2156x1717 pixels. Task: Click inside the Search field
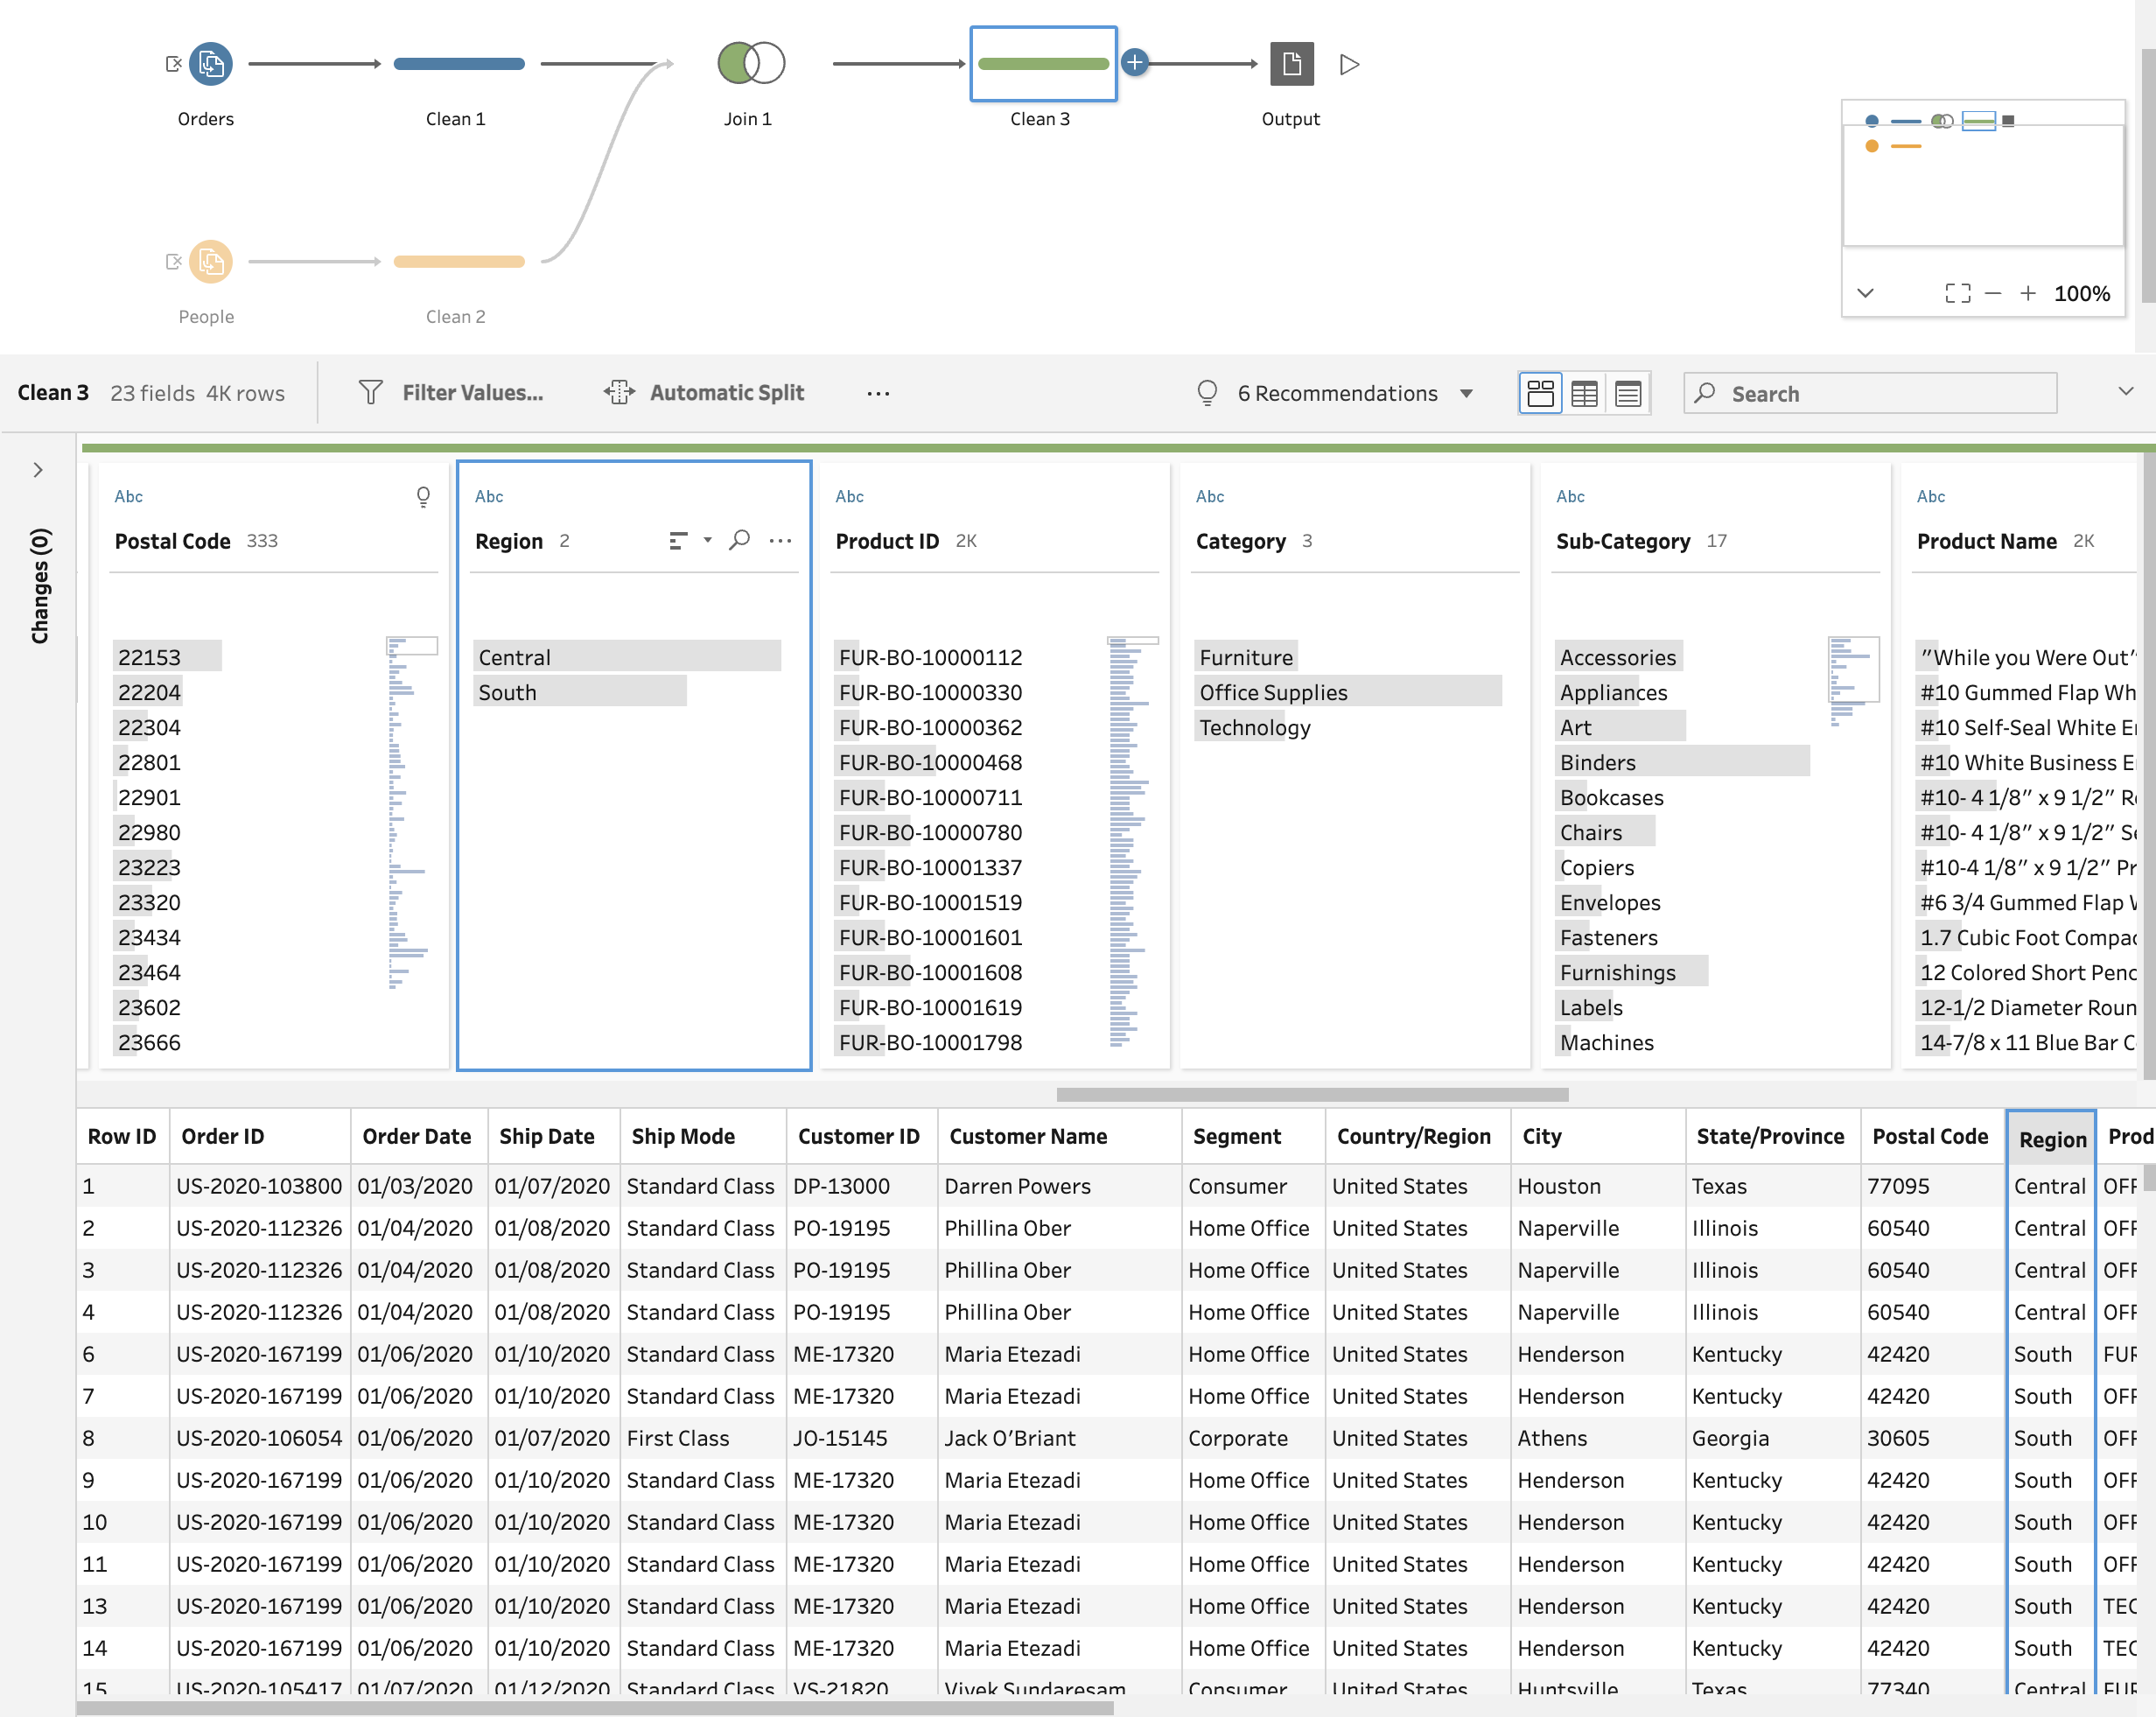click(1870, 394)
